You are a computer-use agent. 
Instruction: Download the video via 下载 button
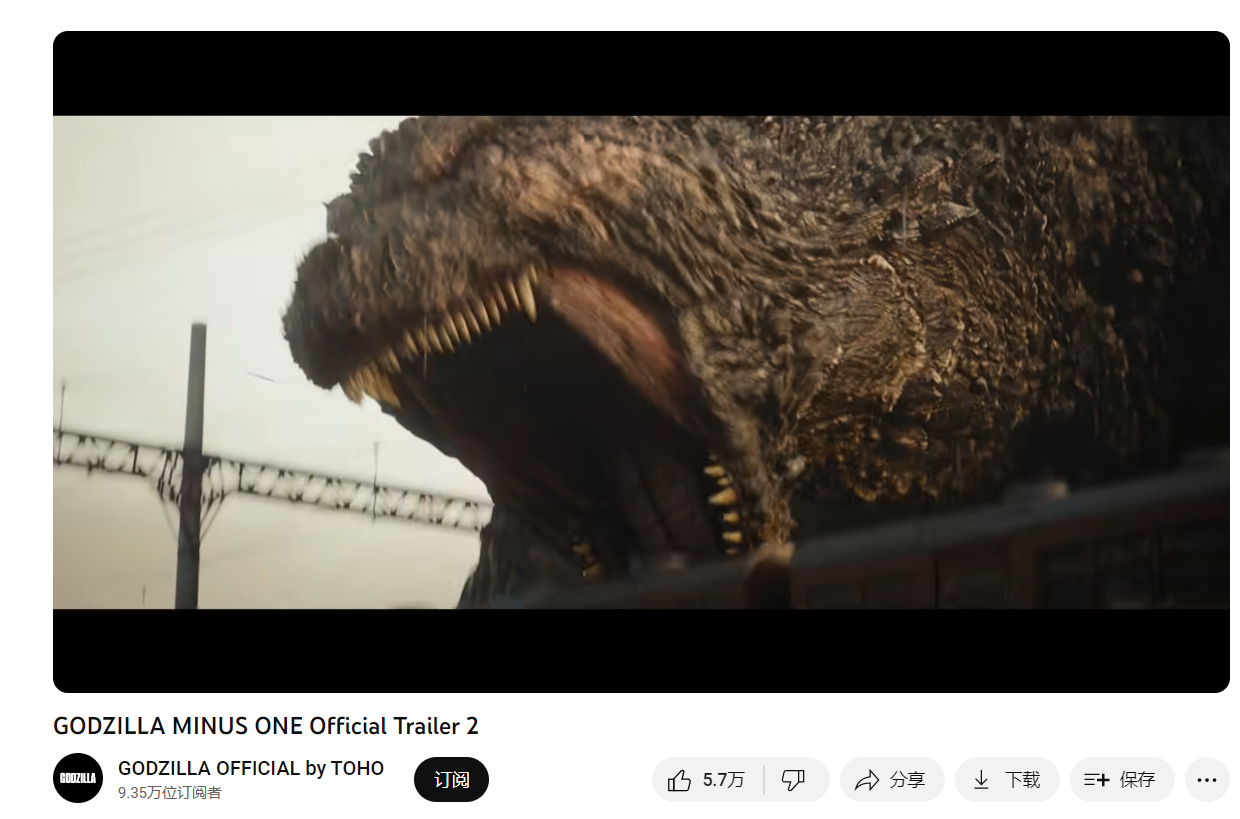coord(1007,780)
